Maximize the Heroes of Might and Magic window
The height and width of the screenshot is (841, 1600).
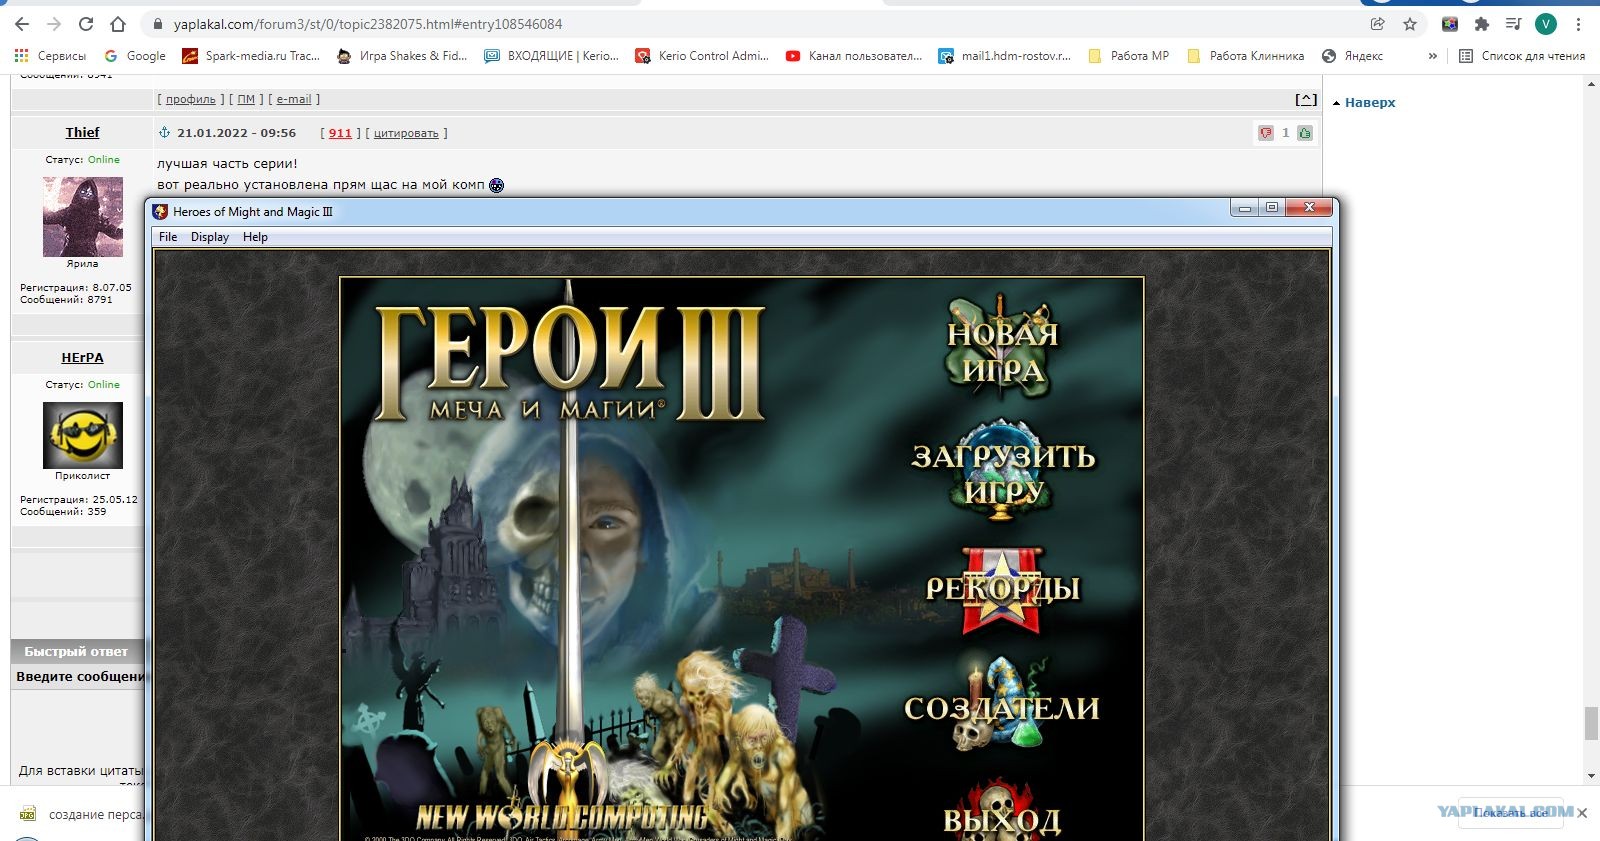coord(1272,208)
